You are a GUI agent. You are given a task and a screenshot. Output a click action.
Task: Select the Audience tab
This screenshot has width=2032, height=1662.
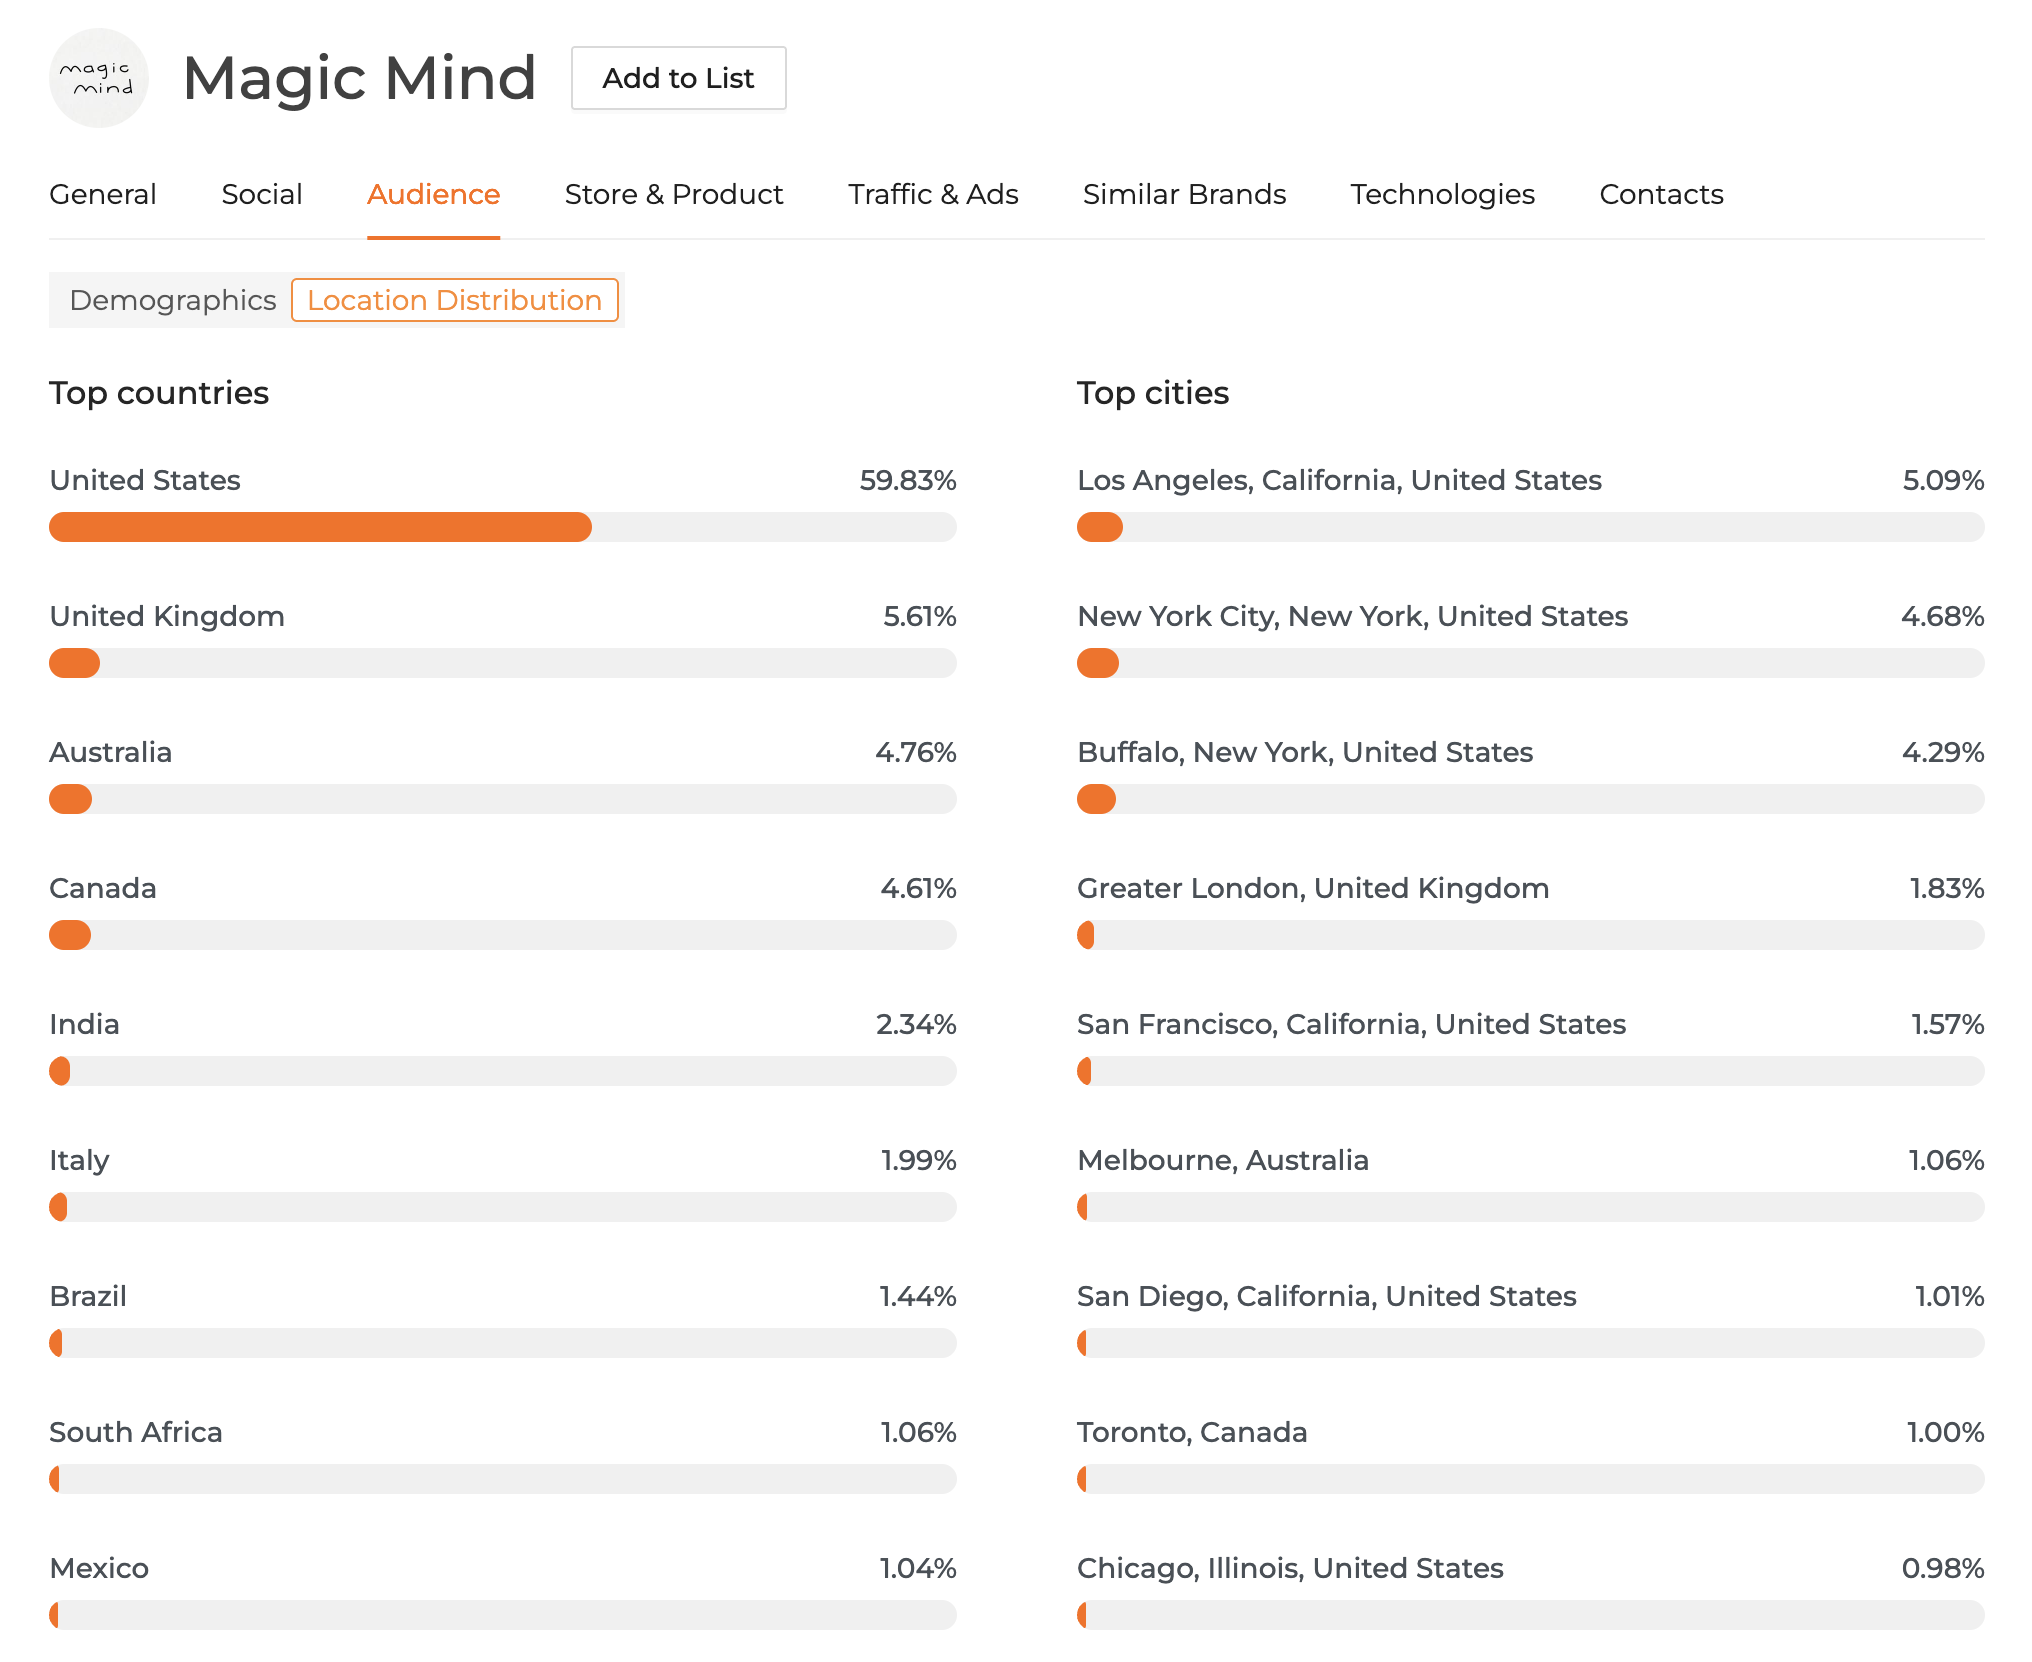tap(433, 194)
